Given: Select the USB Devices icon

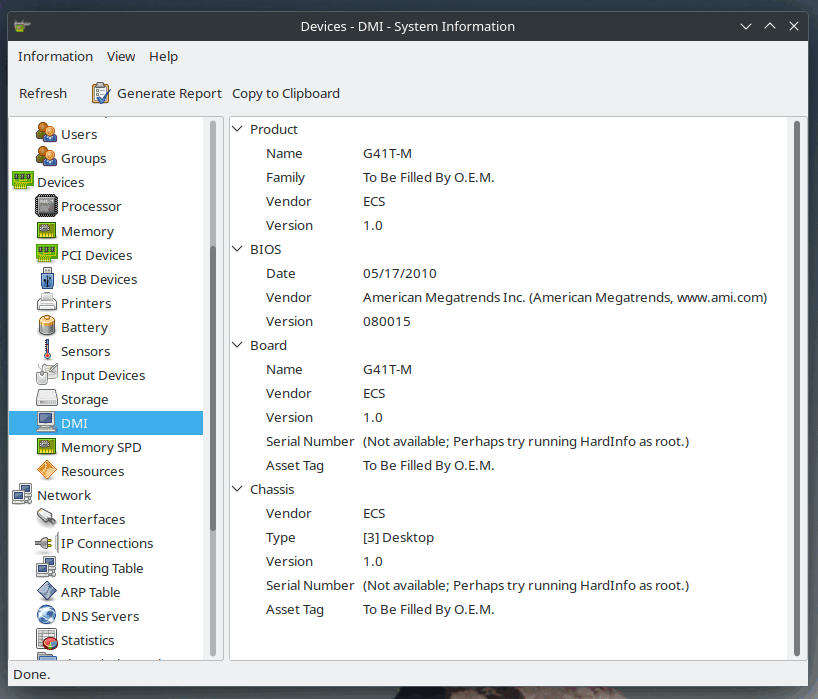Looking at the screenshot, I should (x=46, y=279).
